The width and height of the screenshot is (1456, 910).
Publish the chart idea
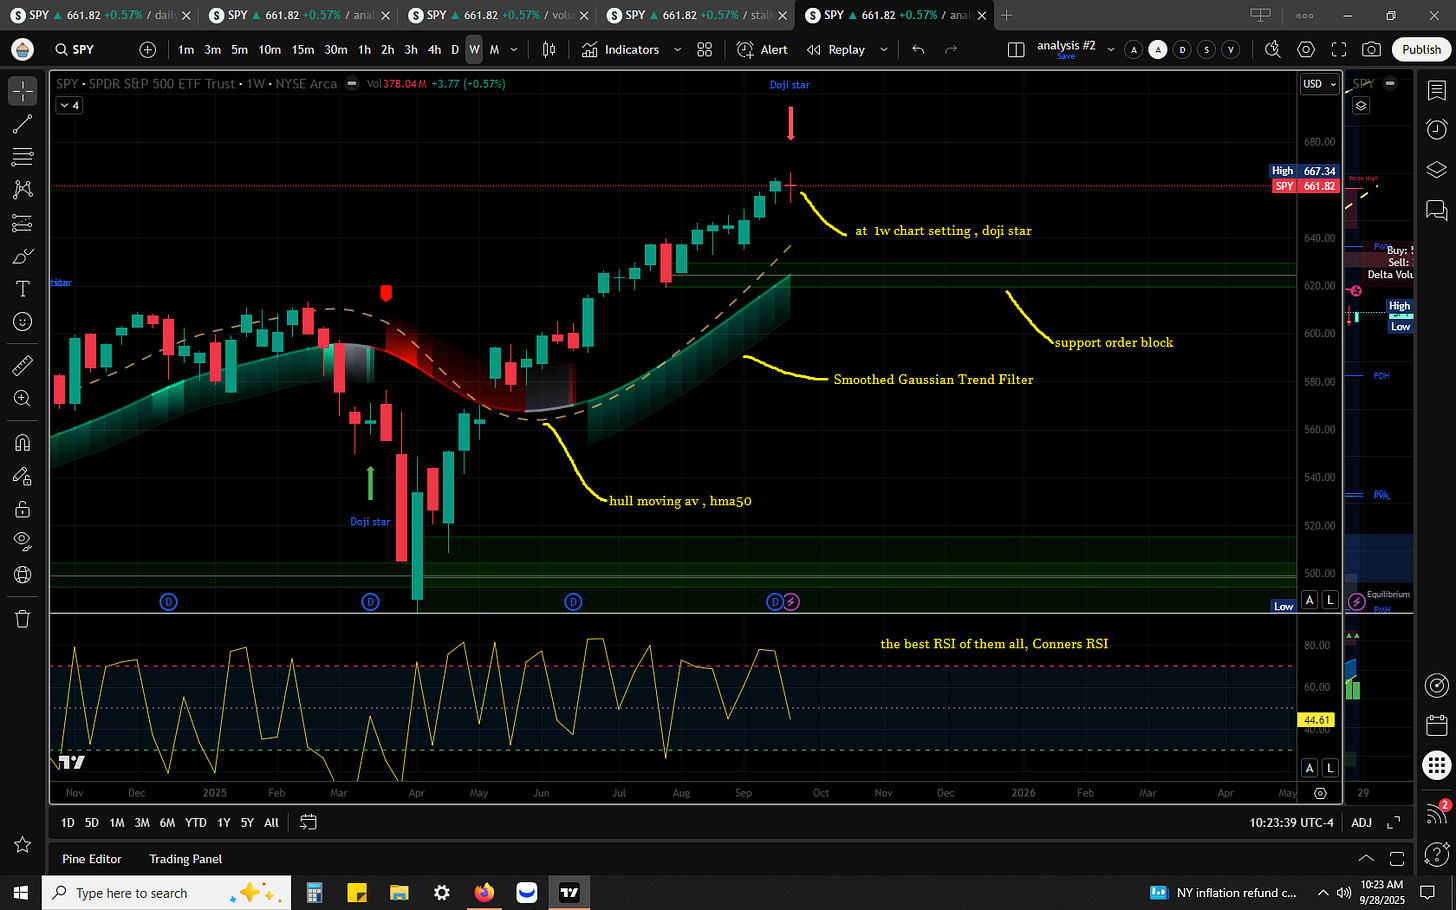tap(1421, 49)
